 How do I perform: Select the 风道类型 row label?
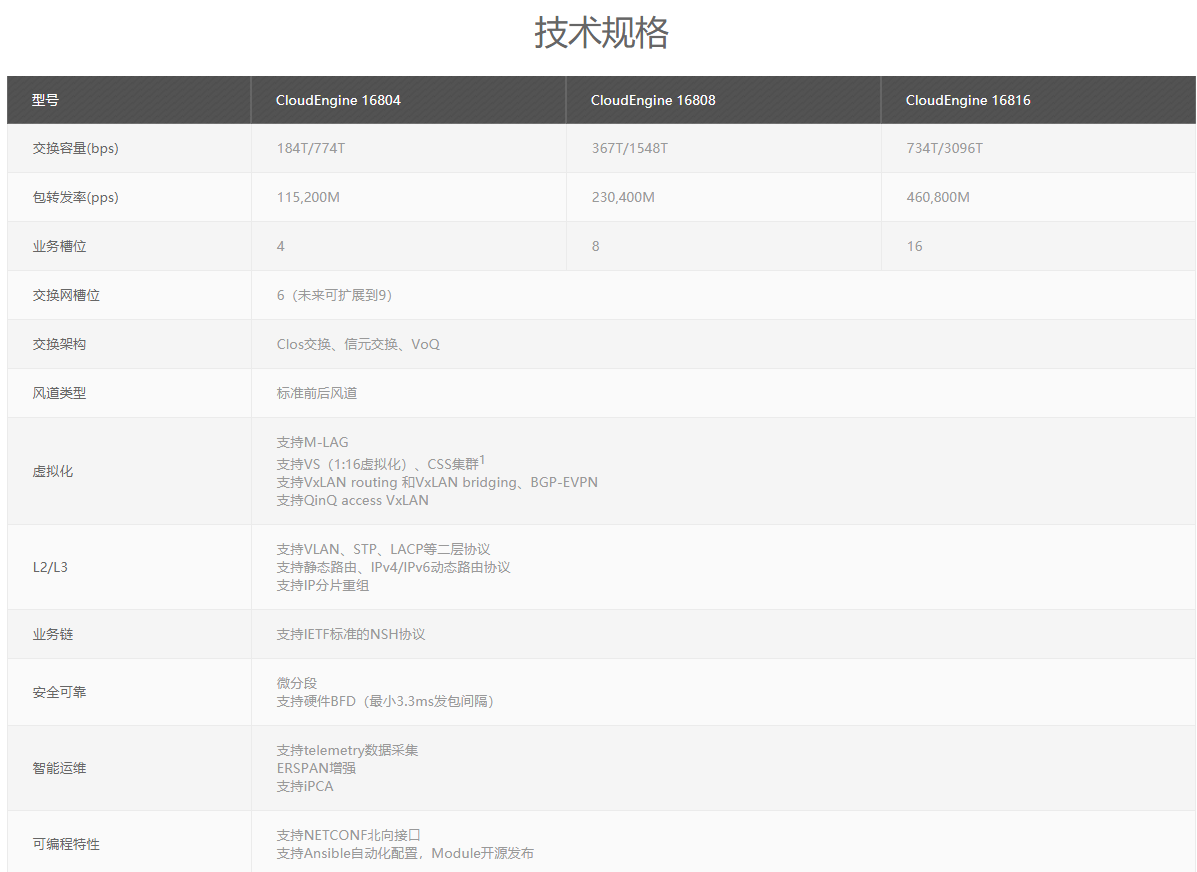(60, 392)
